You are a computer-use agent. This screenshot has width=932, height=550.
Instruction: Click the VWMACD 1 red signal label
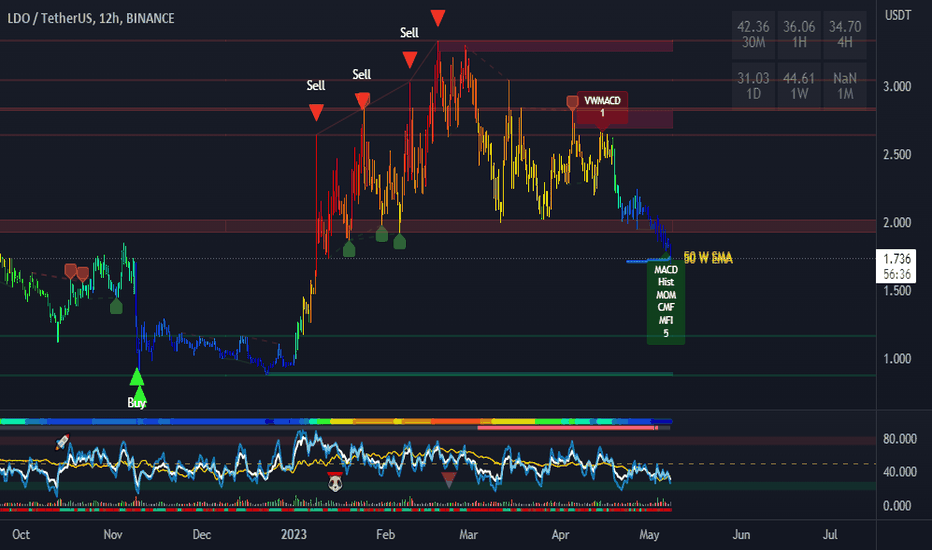[x=602, y=108]
